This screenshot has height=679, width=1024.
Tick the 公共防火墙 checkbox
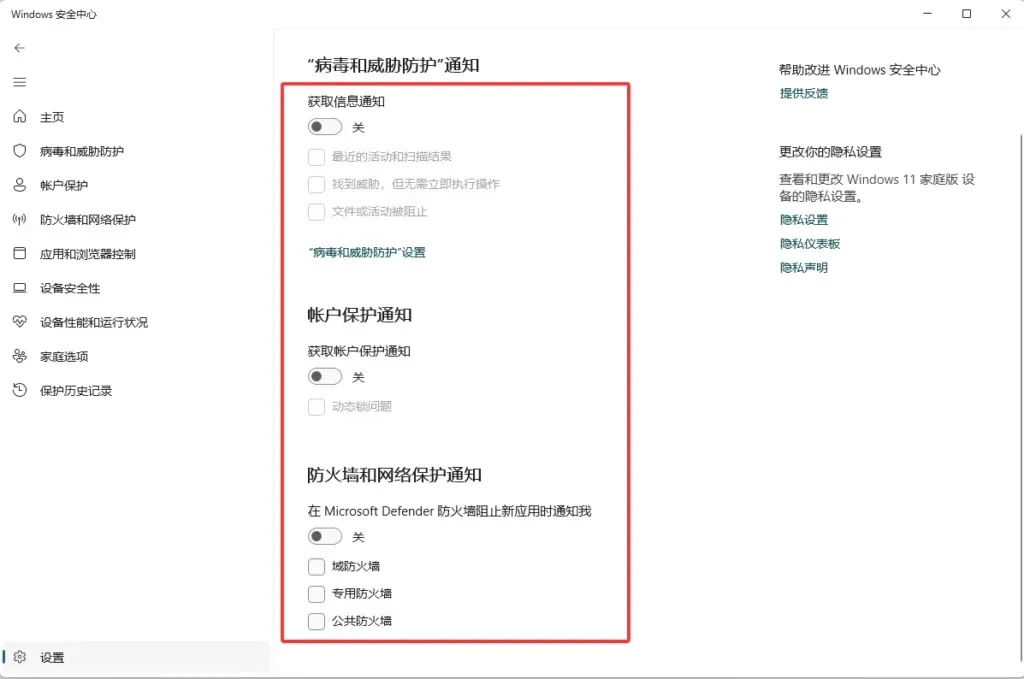[317, 621]
